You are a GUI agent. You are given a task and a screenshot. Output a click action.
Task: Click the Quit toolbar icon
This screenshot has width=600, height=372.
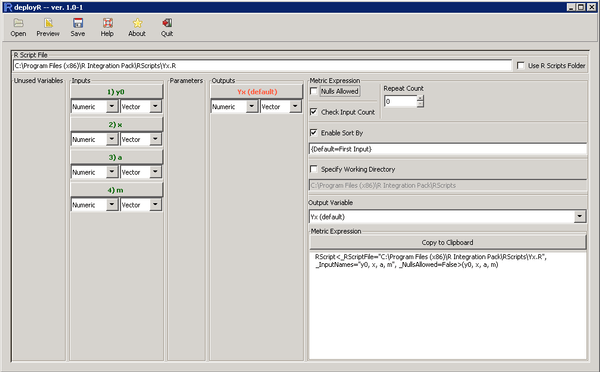tap(167, 23)
